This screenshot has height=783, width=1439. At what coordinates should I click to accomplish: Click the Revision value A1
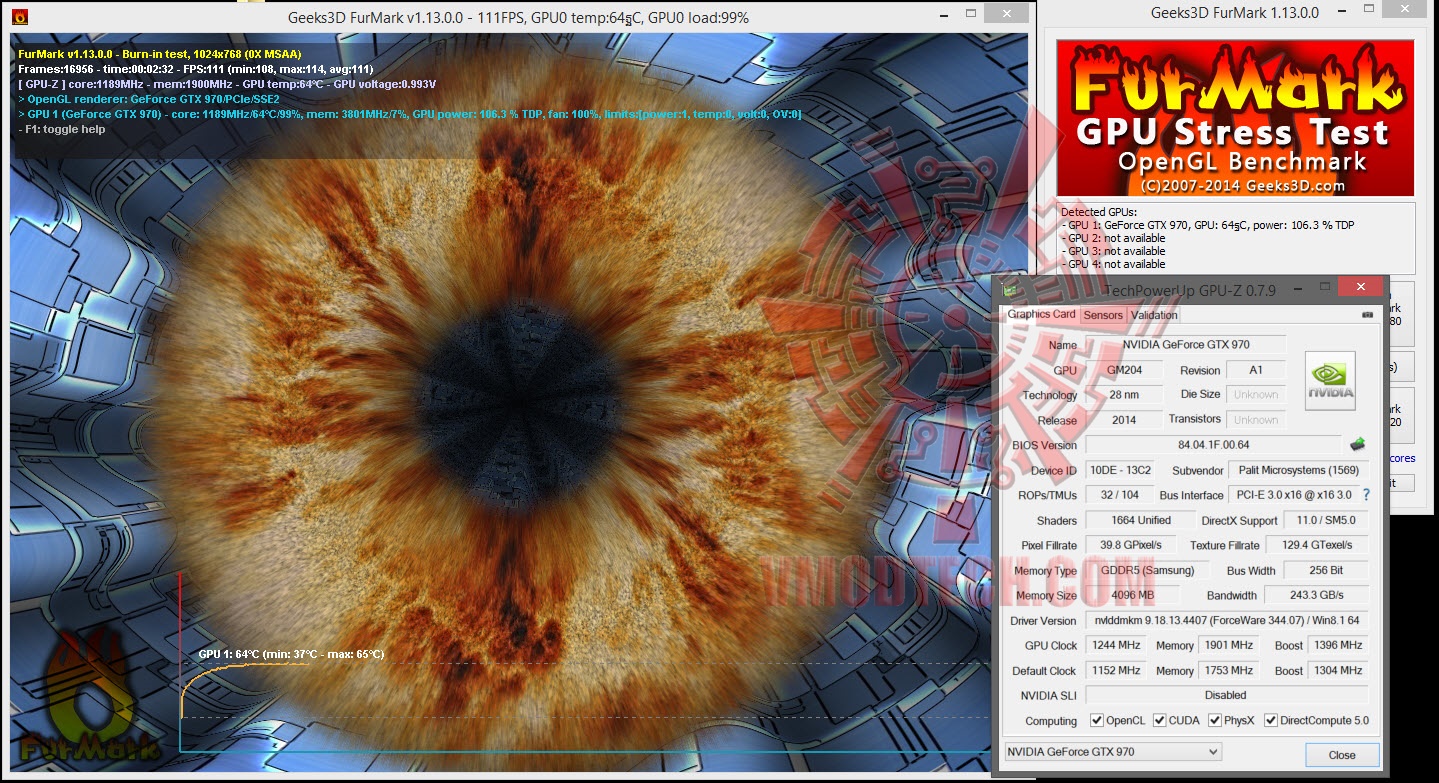[x=1255, y=370]
